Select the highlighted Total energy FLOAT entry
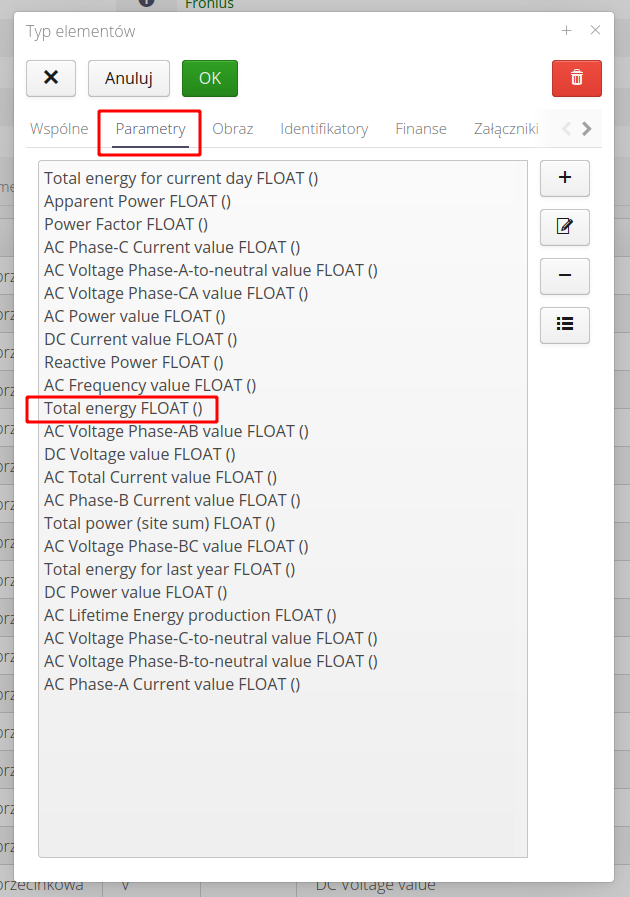This screenshot has width=630, height=897. pos(120,408)
